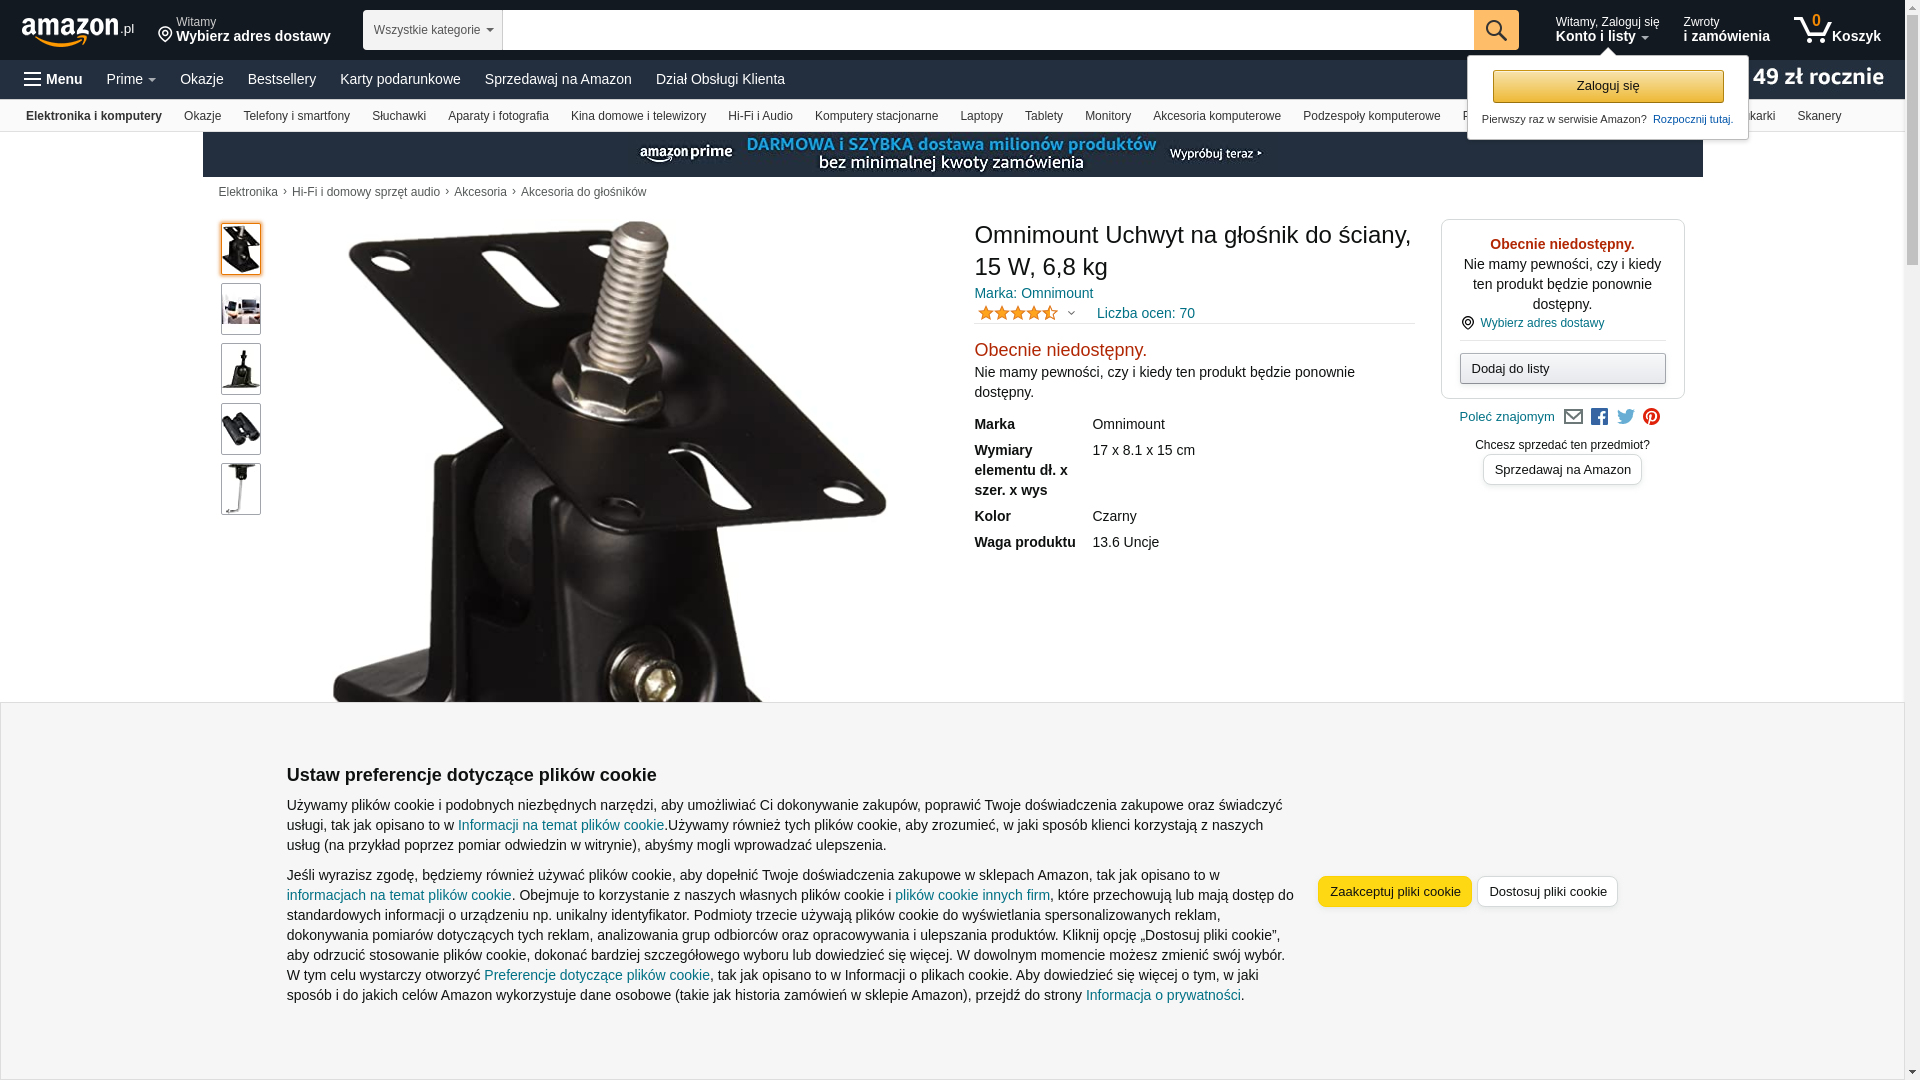1920x1080 pixels.
Task: Click the Dostosuj pliki cookie button
Action: coord(1547,892)
